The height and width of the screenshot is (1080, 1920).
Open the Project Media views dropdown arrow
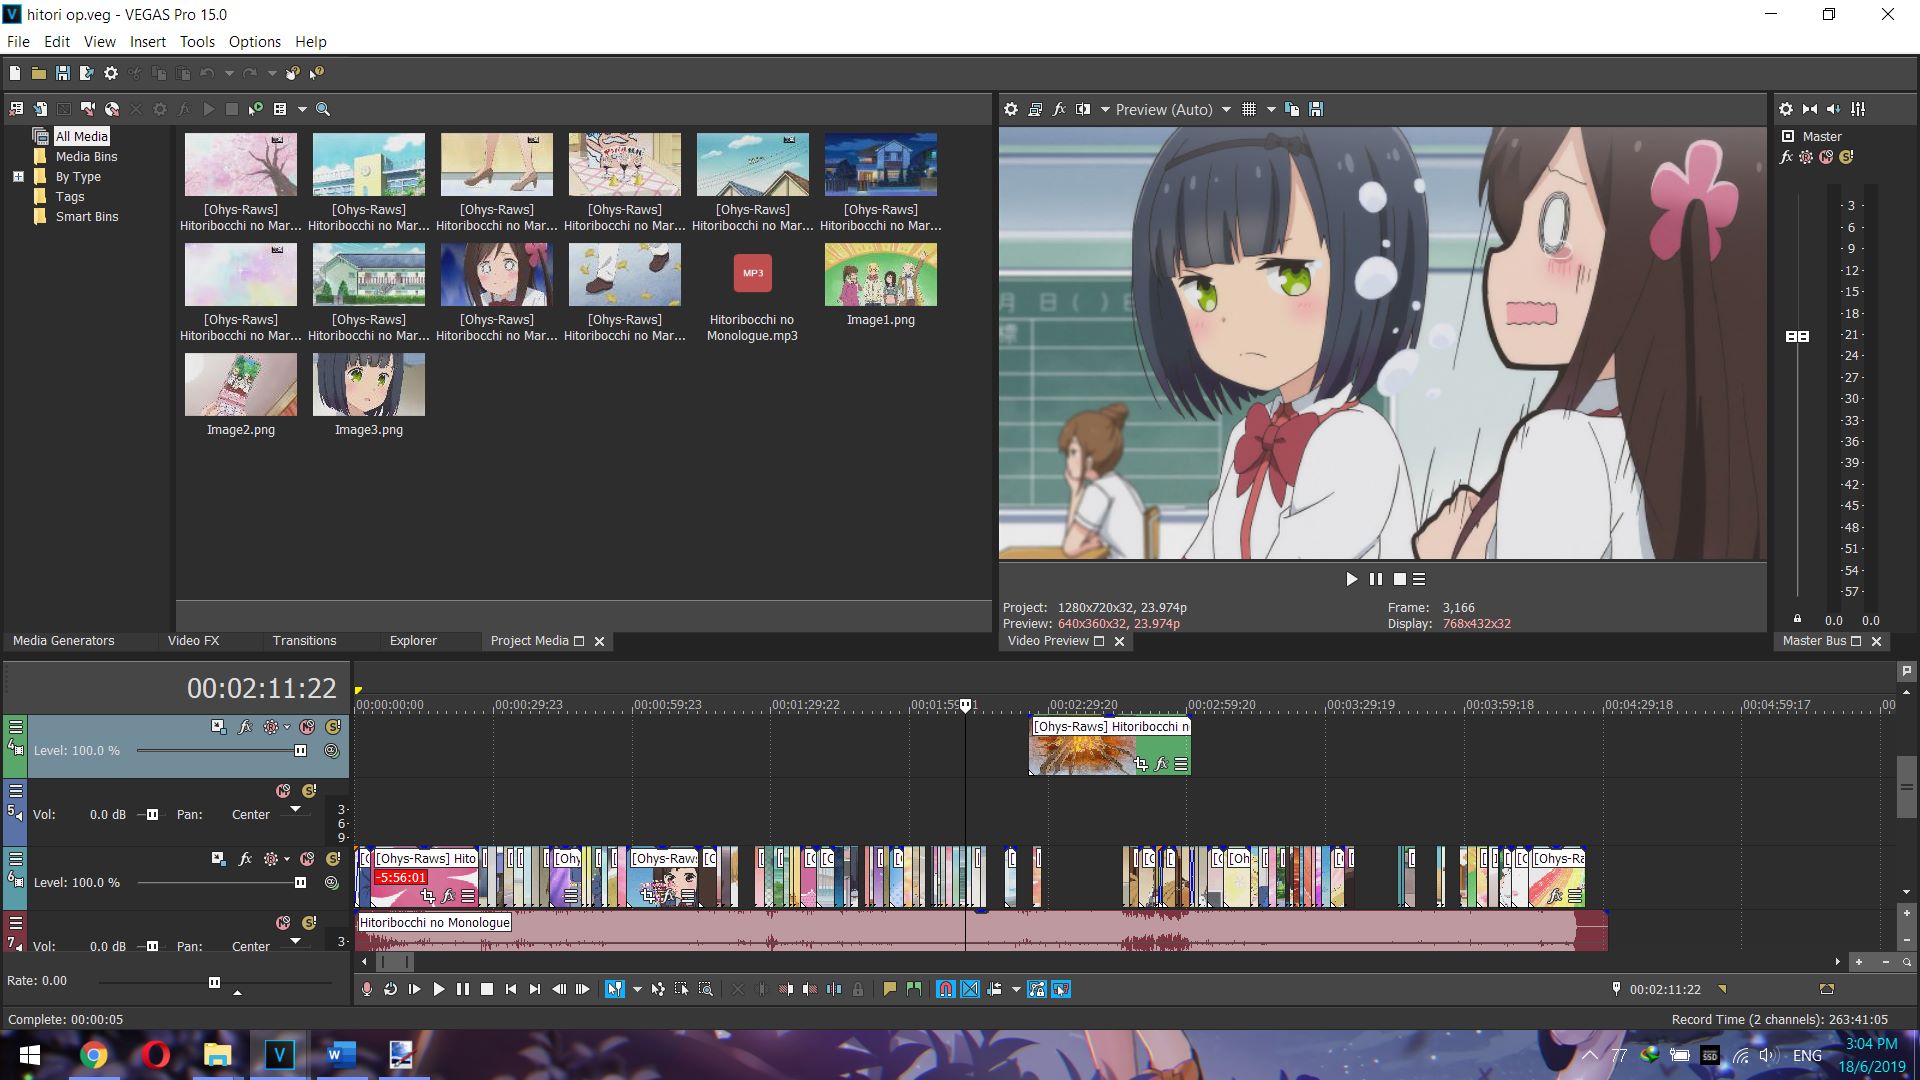(302, 109)
